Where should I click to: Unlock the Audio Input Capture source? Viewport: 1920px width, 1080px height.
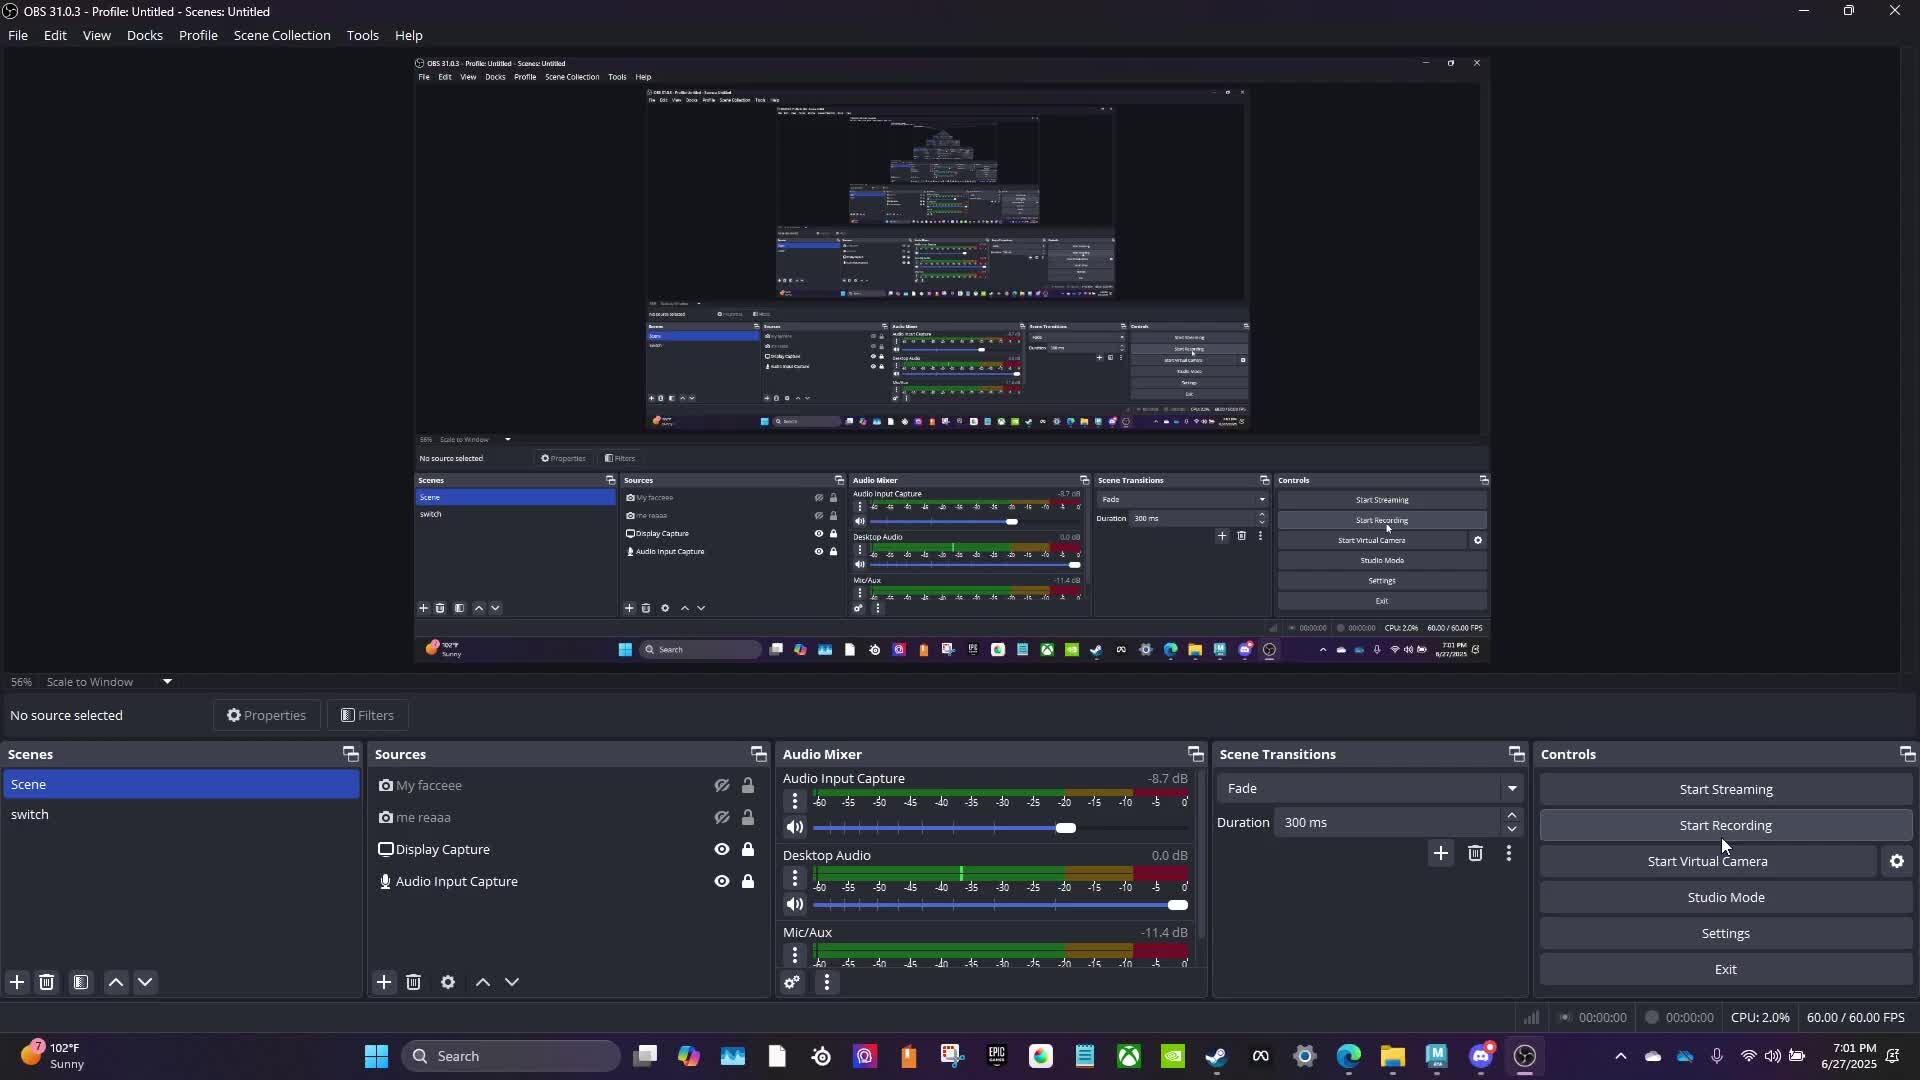(x=748, y=882)
